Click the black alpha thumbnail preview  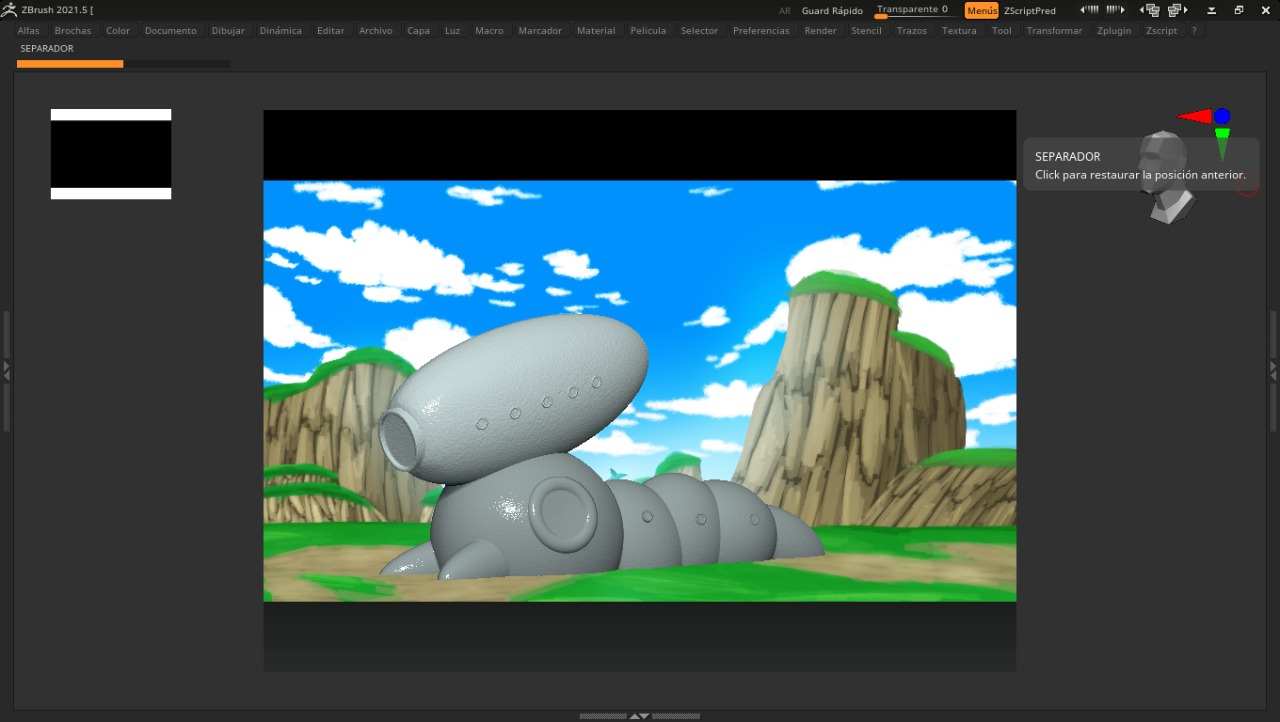(x=111, y=154)
